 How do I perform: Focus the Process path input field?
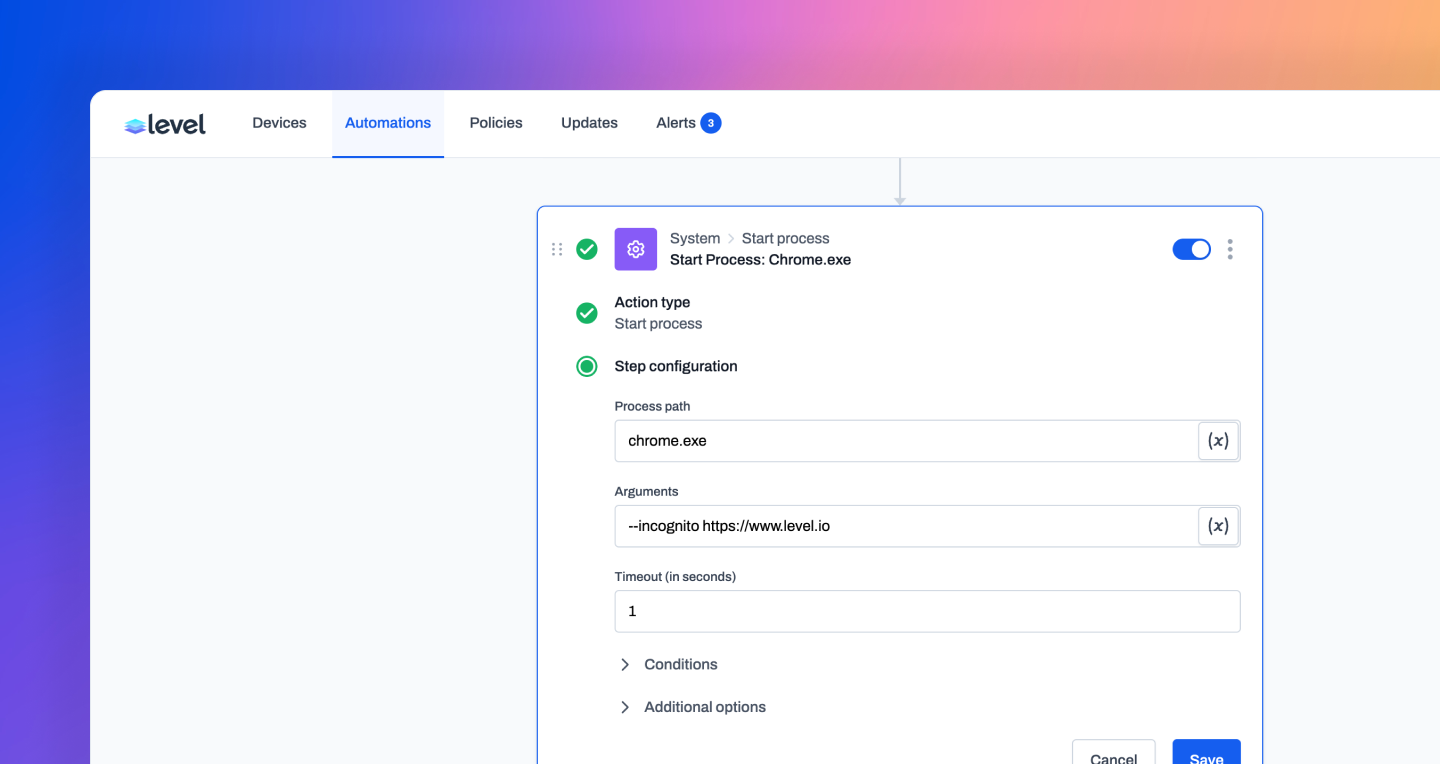(906, 441)
